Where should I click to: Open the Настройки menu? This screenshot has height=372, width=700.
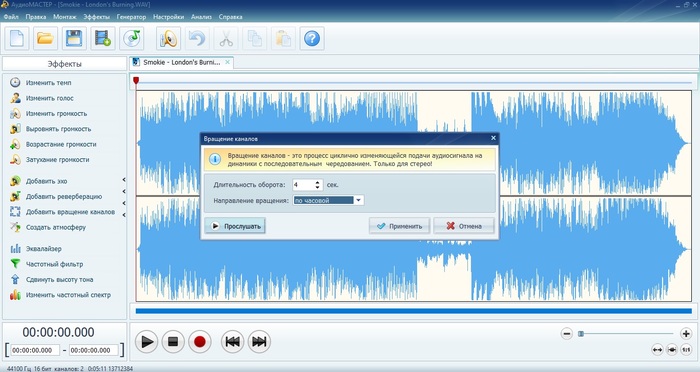[x=168, y=17]
